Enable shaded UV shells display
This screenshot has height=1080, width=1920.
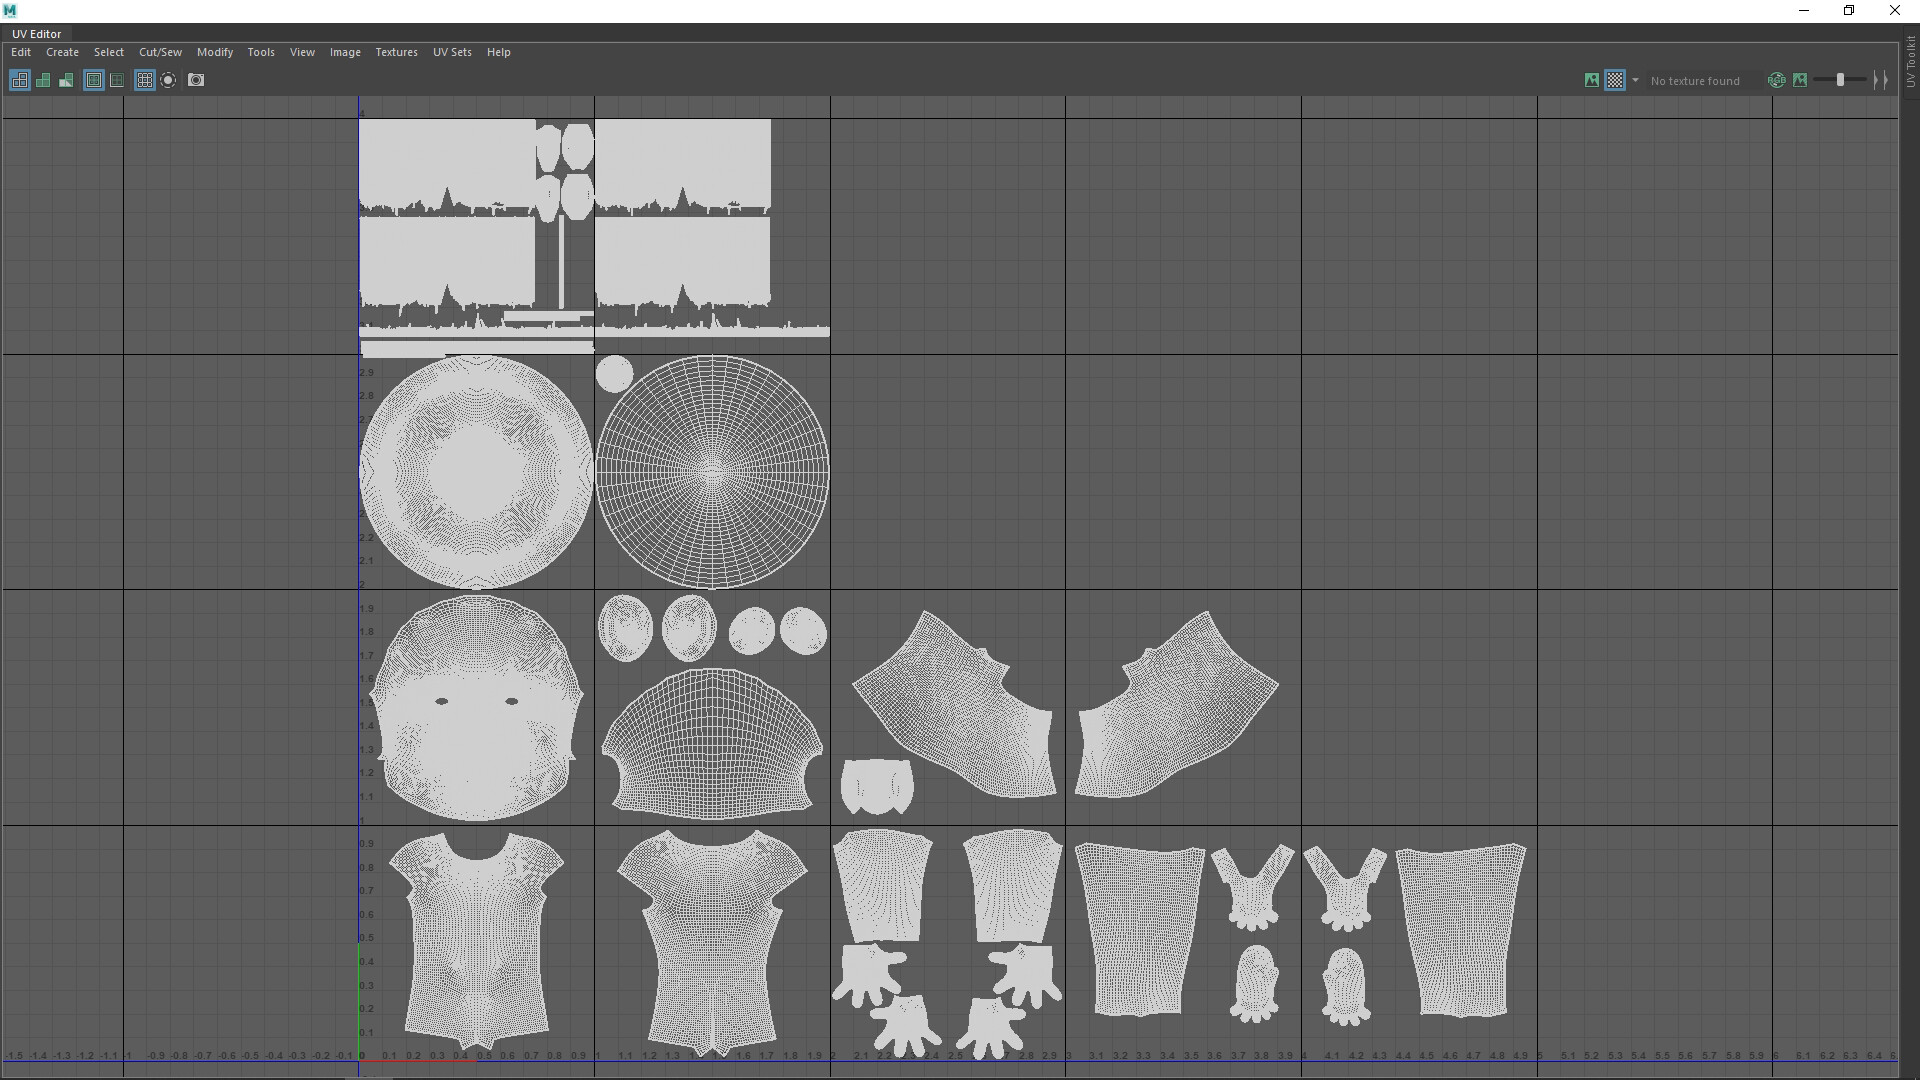coord(43,80)
